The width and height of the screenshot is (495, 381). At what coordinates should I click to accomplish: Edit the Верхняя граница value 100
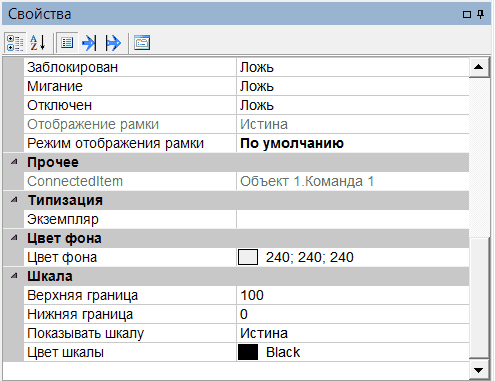[353, 295]
